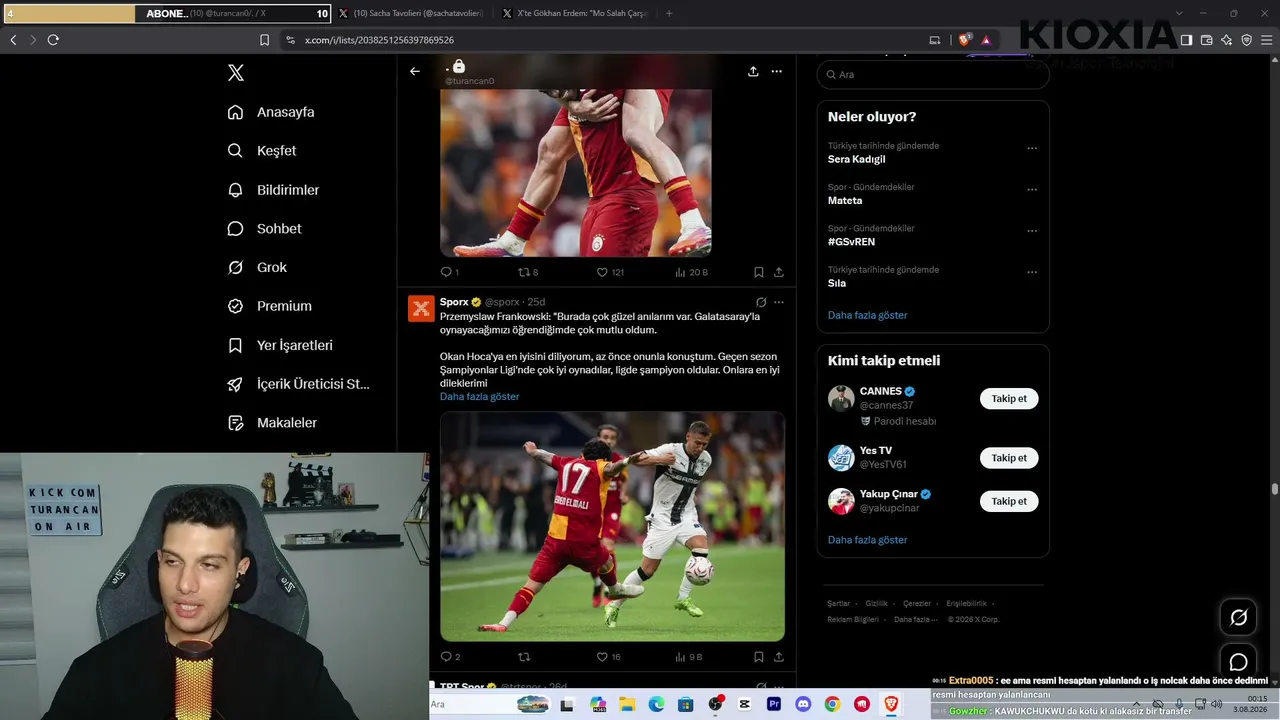Screen dimensions: 1280x720
Task: Open options for the #GSvREN trend
Action: (x=1032, y=231)
